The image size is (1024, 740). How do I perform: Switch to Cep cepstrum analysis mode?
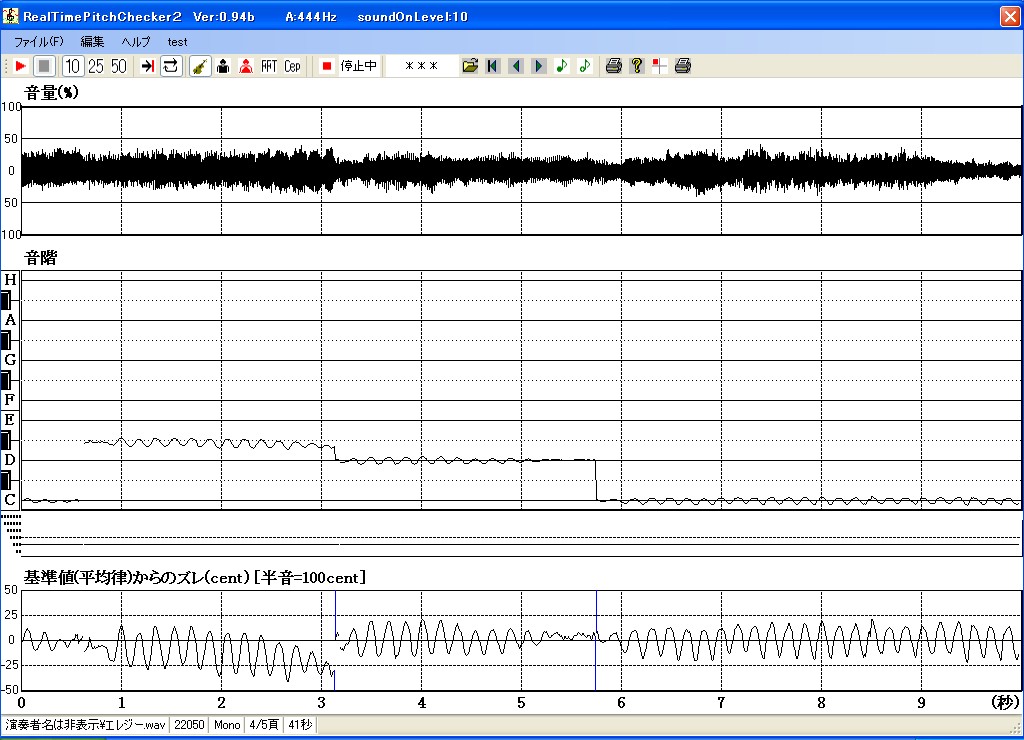[292, 66]
